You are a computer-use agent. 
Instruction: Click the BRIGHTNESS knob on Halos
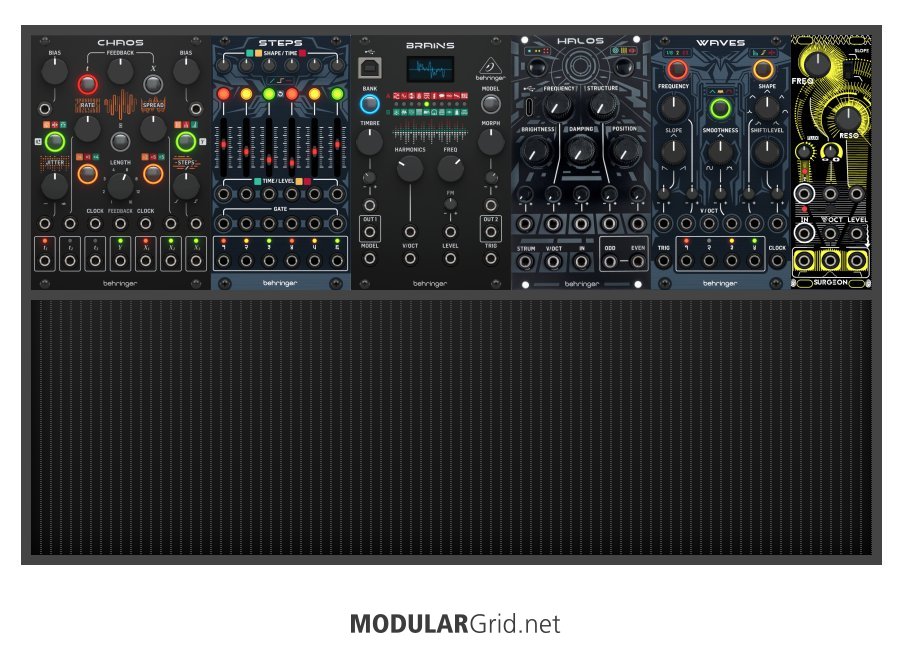pyautogui.click(x=536, y=151)
